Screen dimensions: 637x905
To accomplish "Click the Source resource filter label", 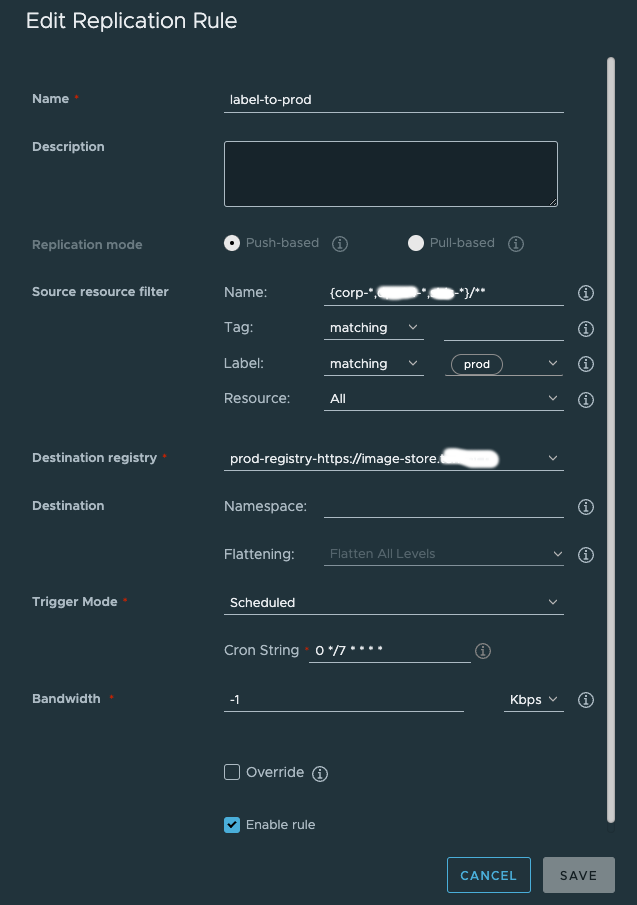I will pyautogui.click(x=100, y=292).
